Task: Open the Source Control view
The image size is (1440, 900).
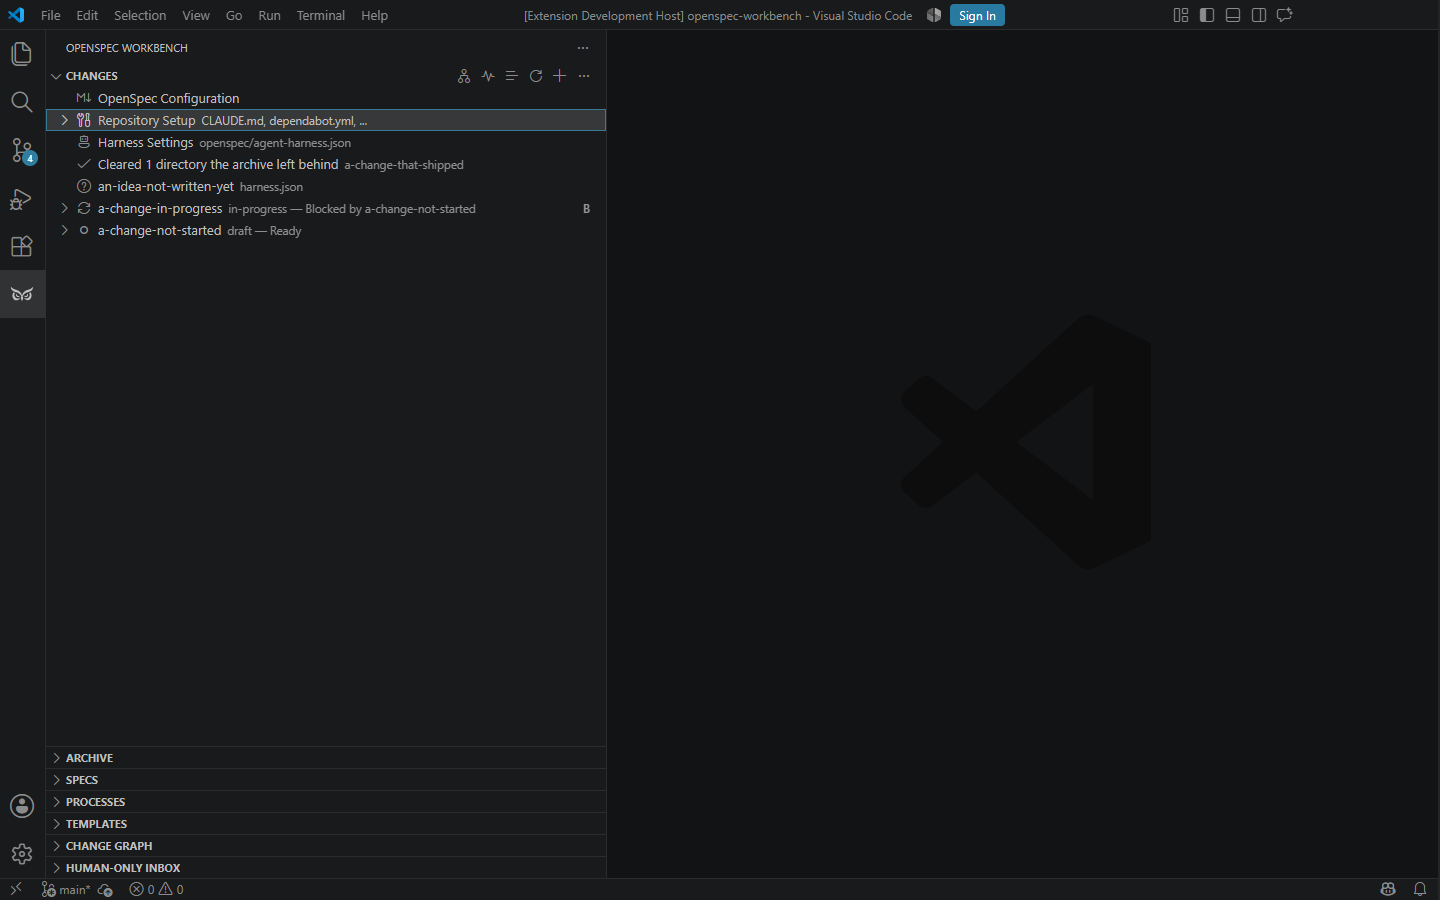Action: (x=22, y=150)
